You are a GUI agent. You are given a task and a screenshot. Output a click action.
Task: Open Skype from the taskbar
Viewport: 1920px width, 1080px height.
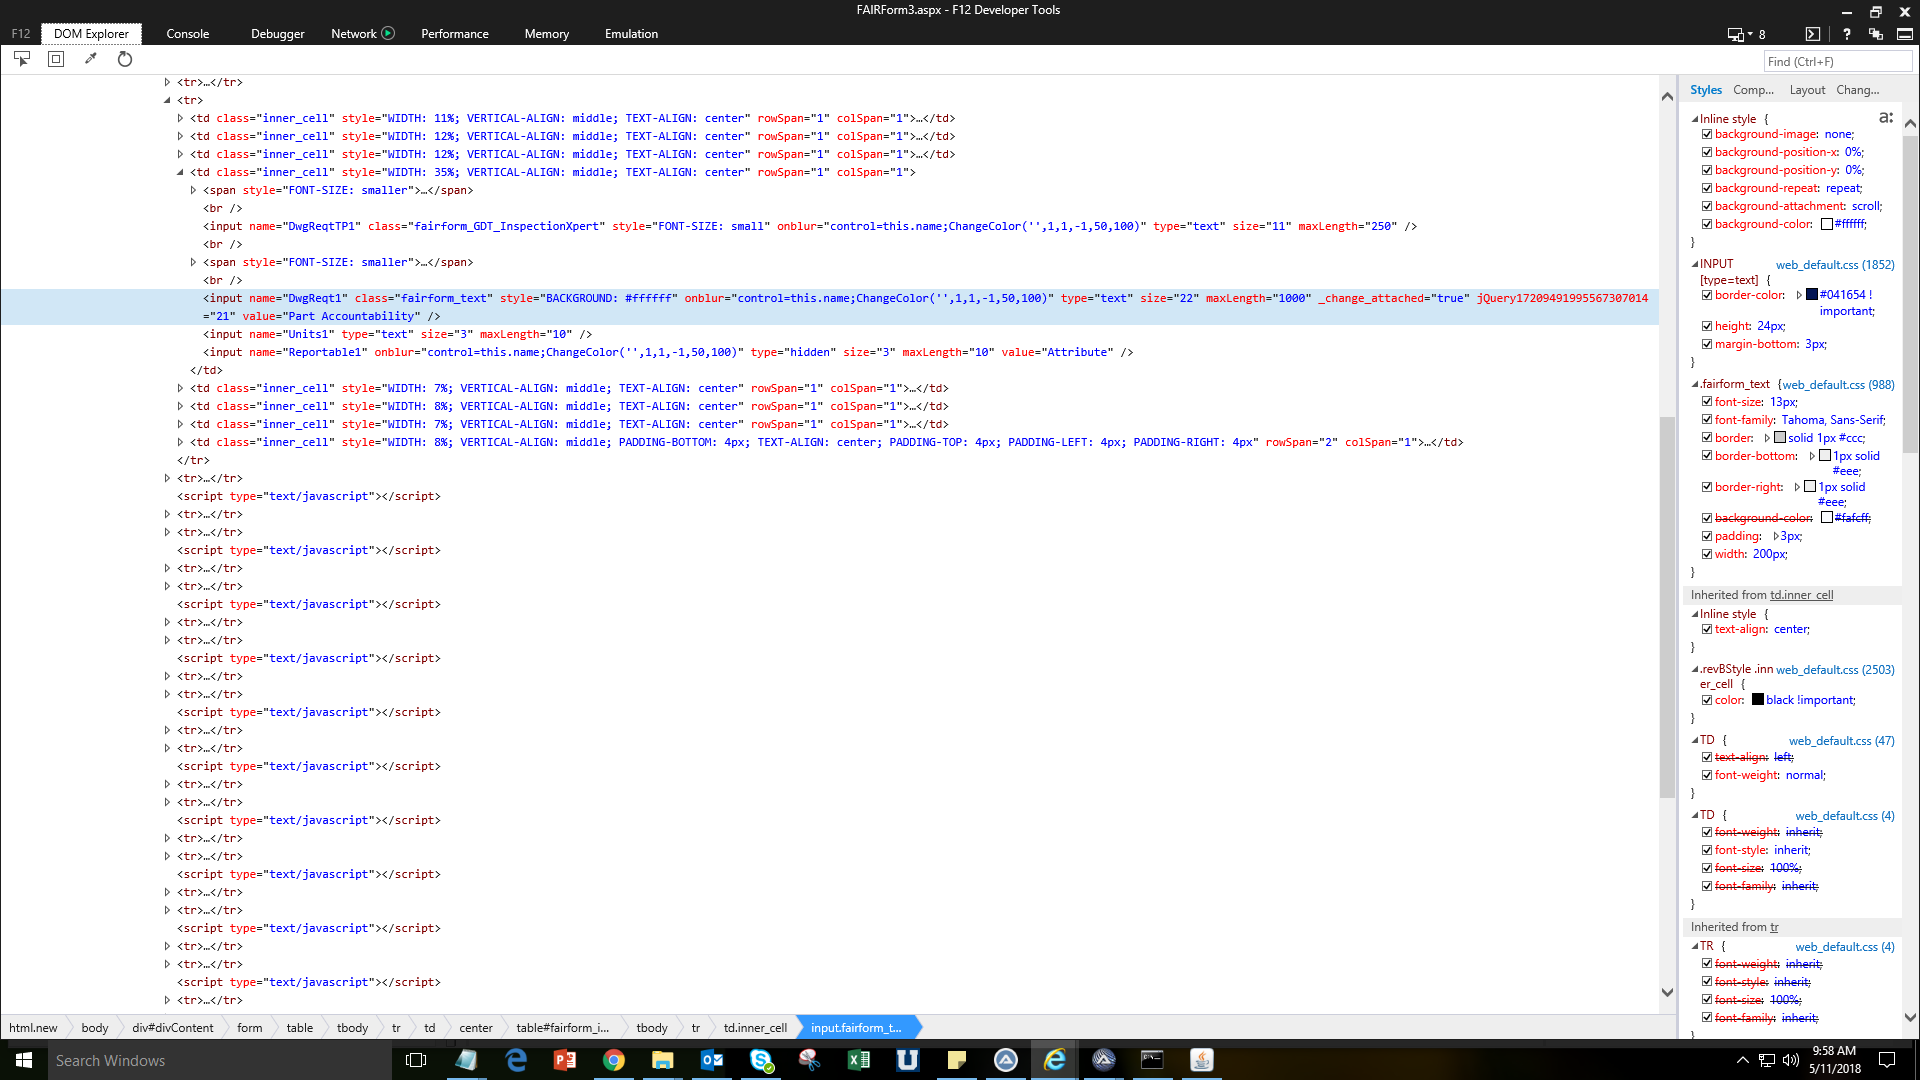[x=761, y=1060]
